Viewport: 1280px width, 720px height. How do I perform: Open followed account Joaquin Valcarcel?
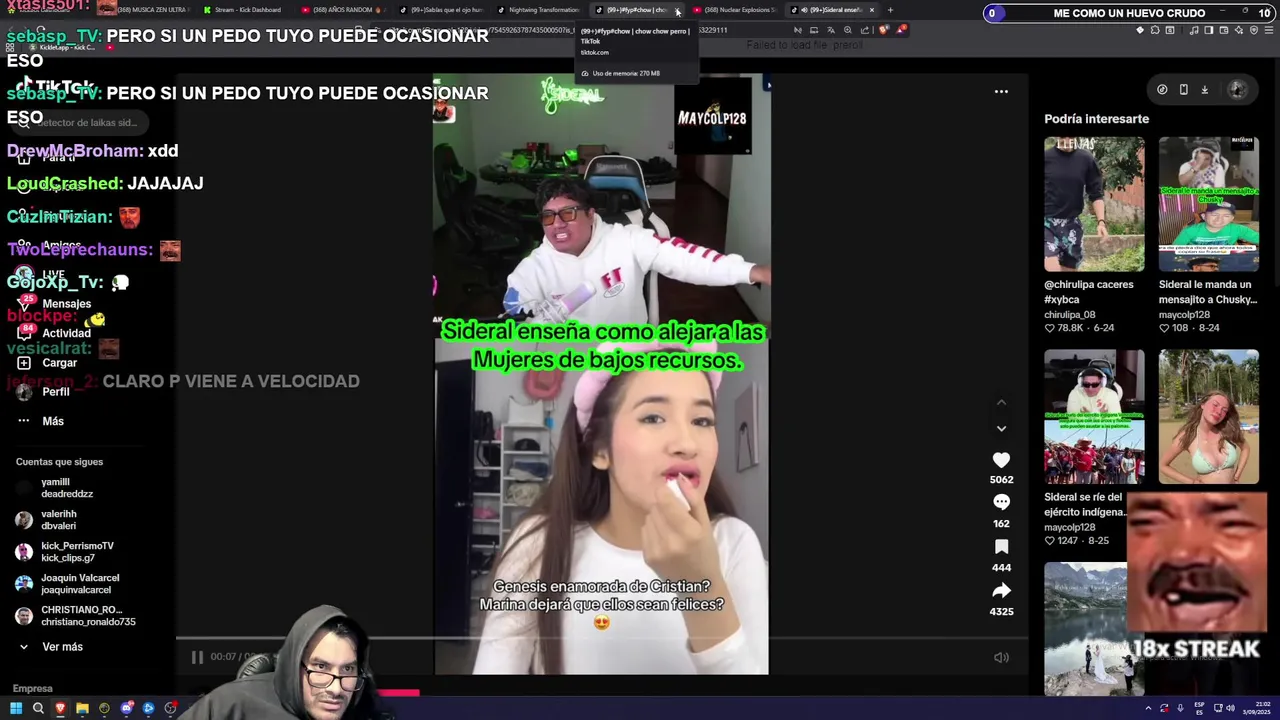pos(79,584)
